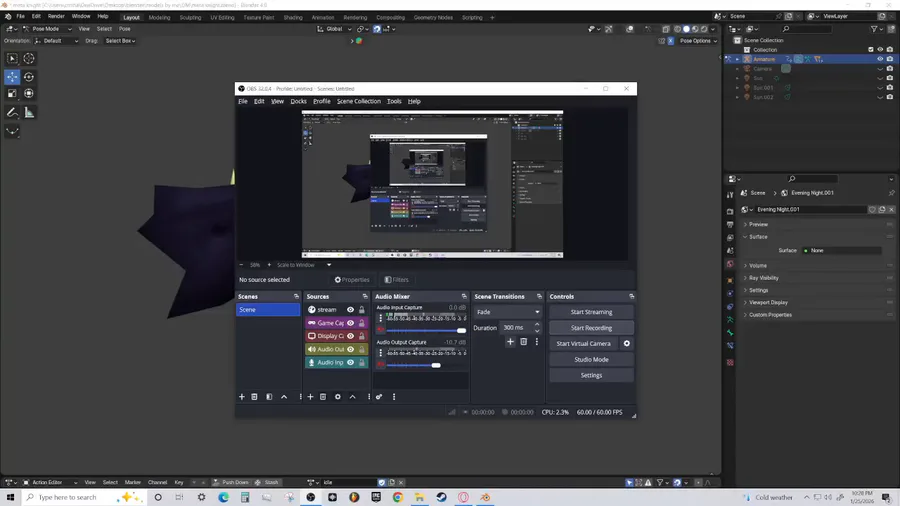This screenshot has height=506, width=900.
Task: Open Docks menu in OBS
Action: (298, 102)
